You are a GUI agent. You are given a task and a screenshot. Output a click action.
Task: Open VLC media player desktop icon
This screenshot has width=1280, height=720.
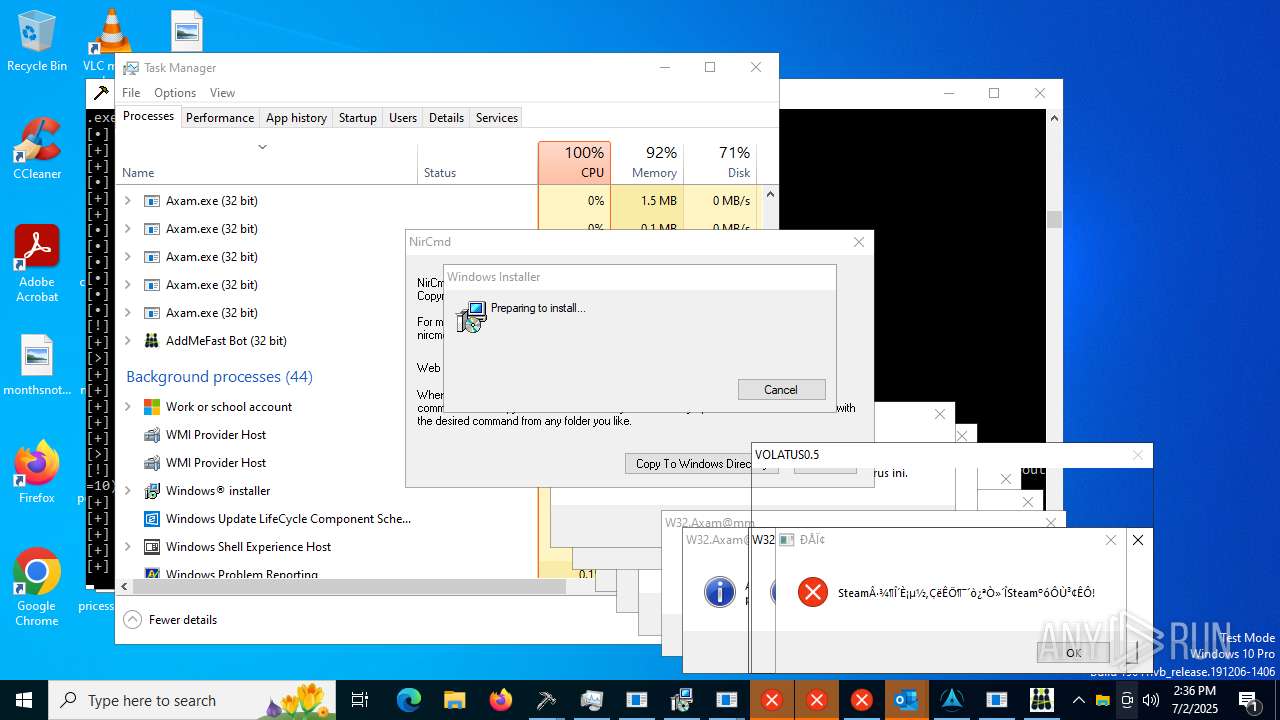click(110, 42)
